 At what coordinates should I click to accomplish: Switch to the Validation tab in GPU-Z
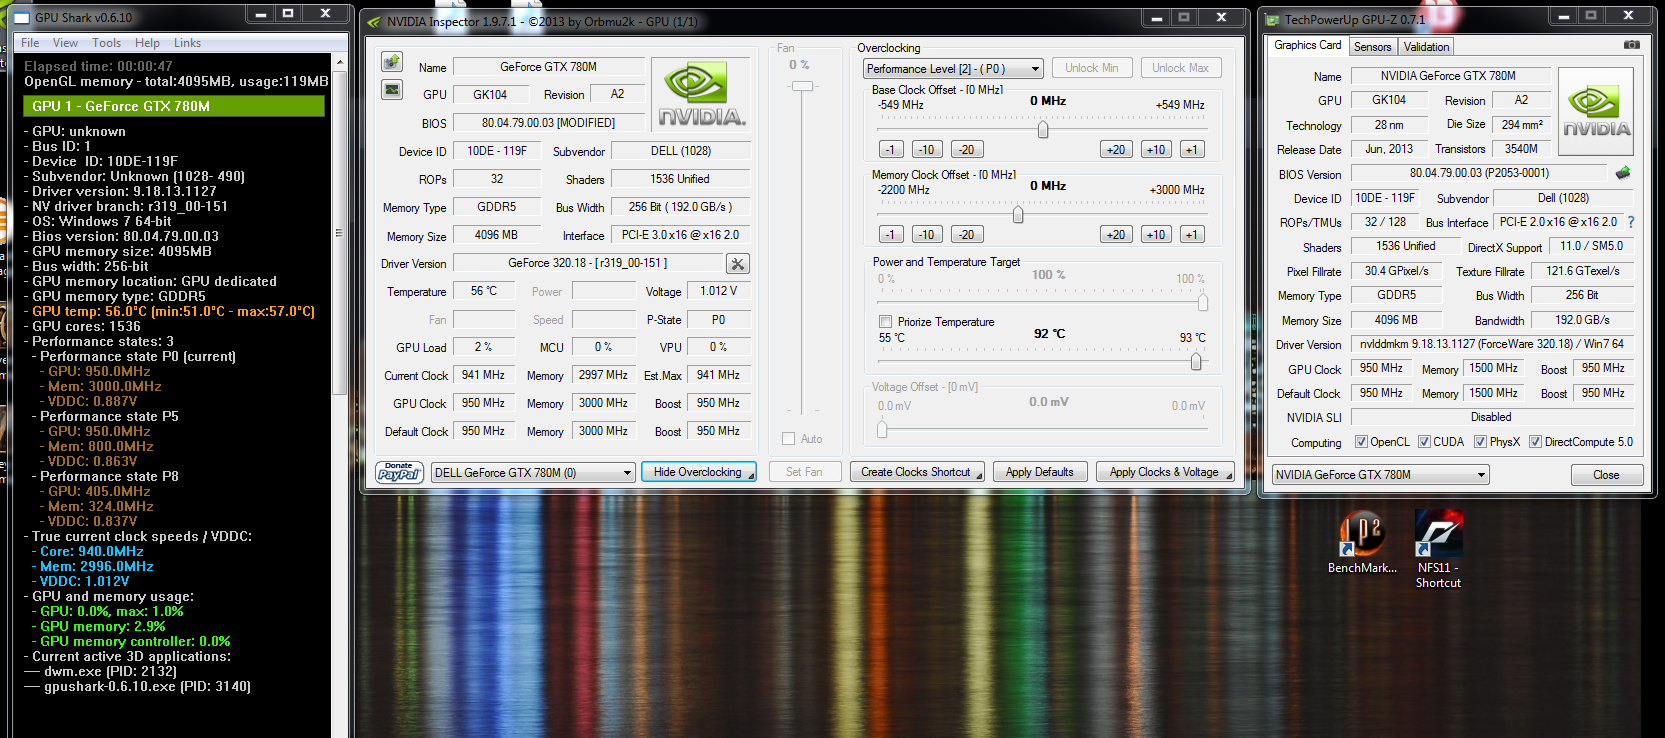[1426, 47]
